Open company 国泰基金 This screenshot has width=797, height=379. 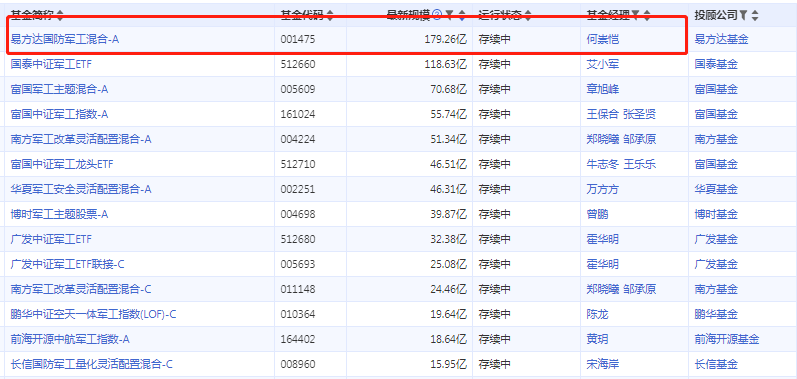[x=716, y=64]
